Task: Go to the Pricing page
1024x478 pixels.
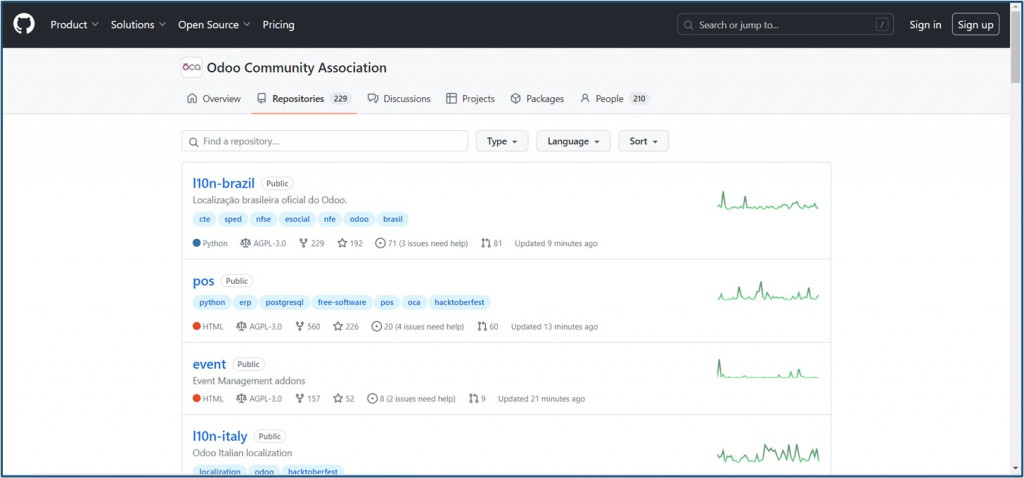Action: click(x=278, y=25)
